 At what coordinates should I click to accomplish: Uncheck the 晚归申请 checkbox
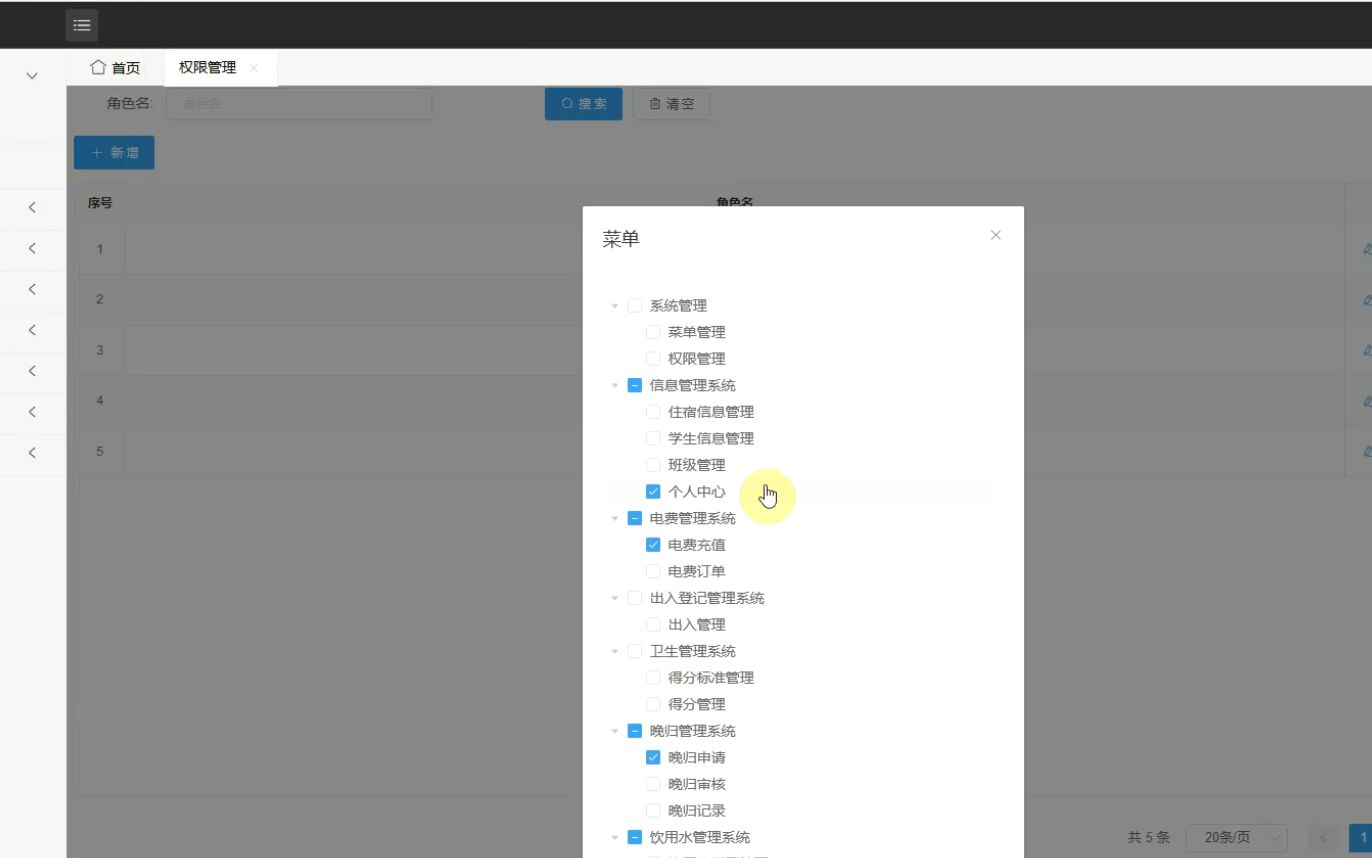click(653, 757)
